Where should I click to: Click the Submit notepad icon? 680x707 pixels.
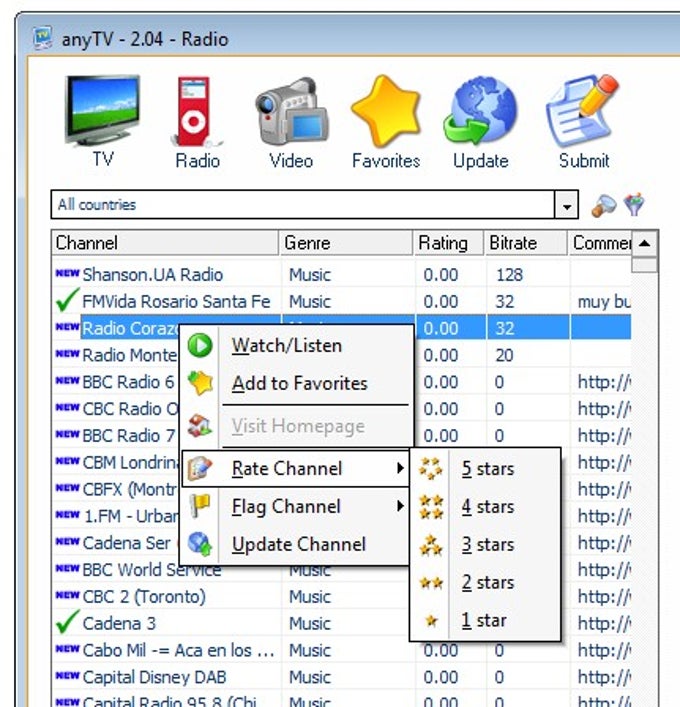[583, 111]
